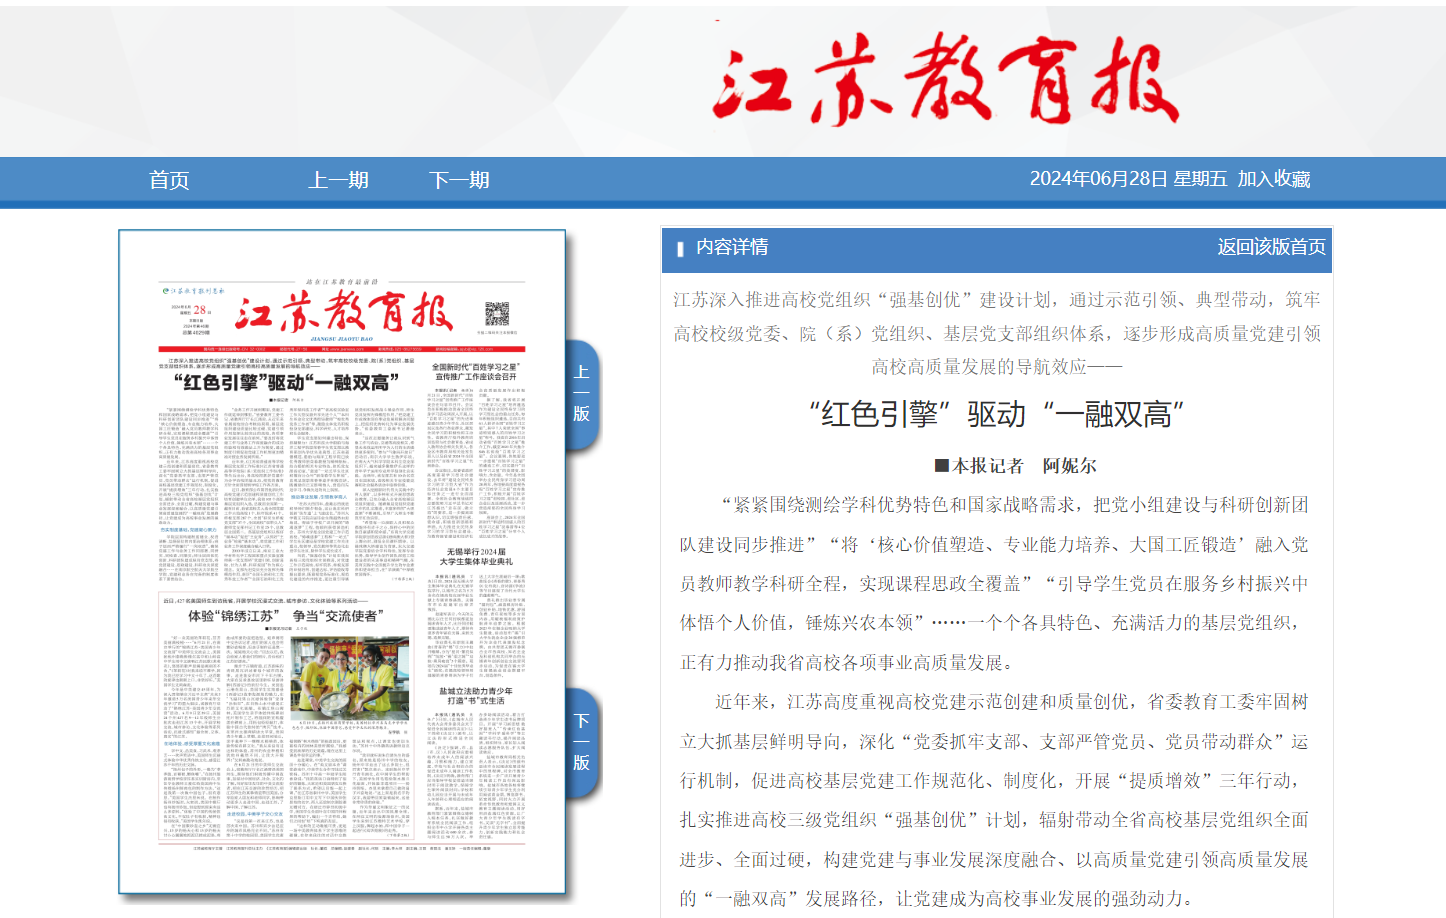Open the 盐城立法助力青少年 article on the page
Image resolution: width=1446 pixels, height=918 pixels.
click(476, 695)
